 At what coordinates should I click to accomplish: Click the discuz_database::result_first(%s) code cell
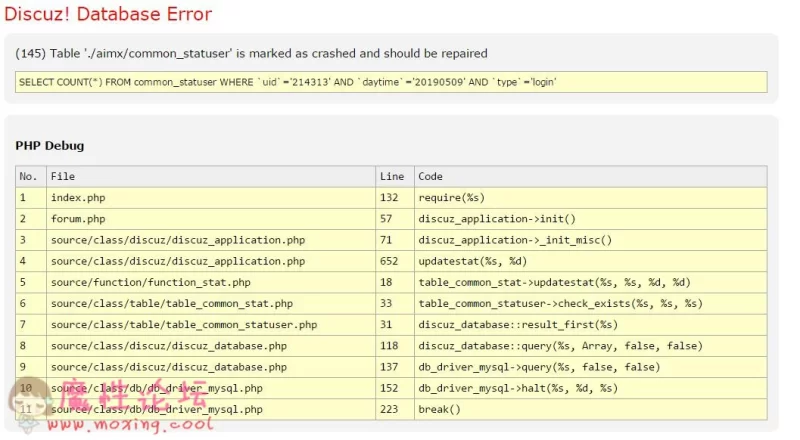(x=591, y=325)
